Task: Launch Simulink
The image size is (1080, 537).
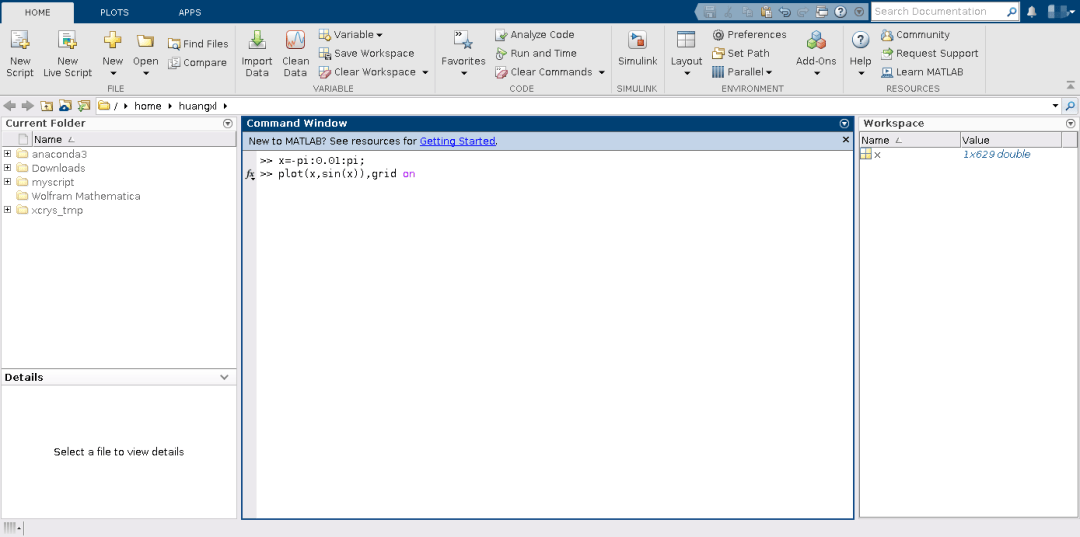Action: click(x=637, y=50)
